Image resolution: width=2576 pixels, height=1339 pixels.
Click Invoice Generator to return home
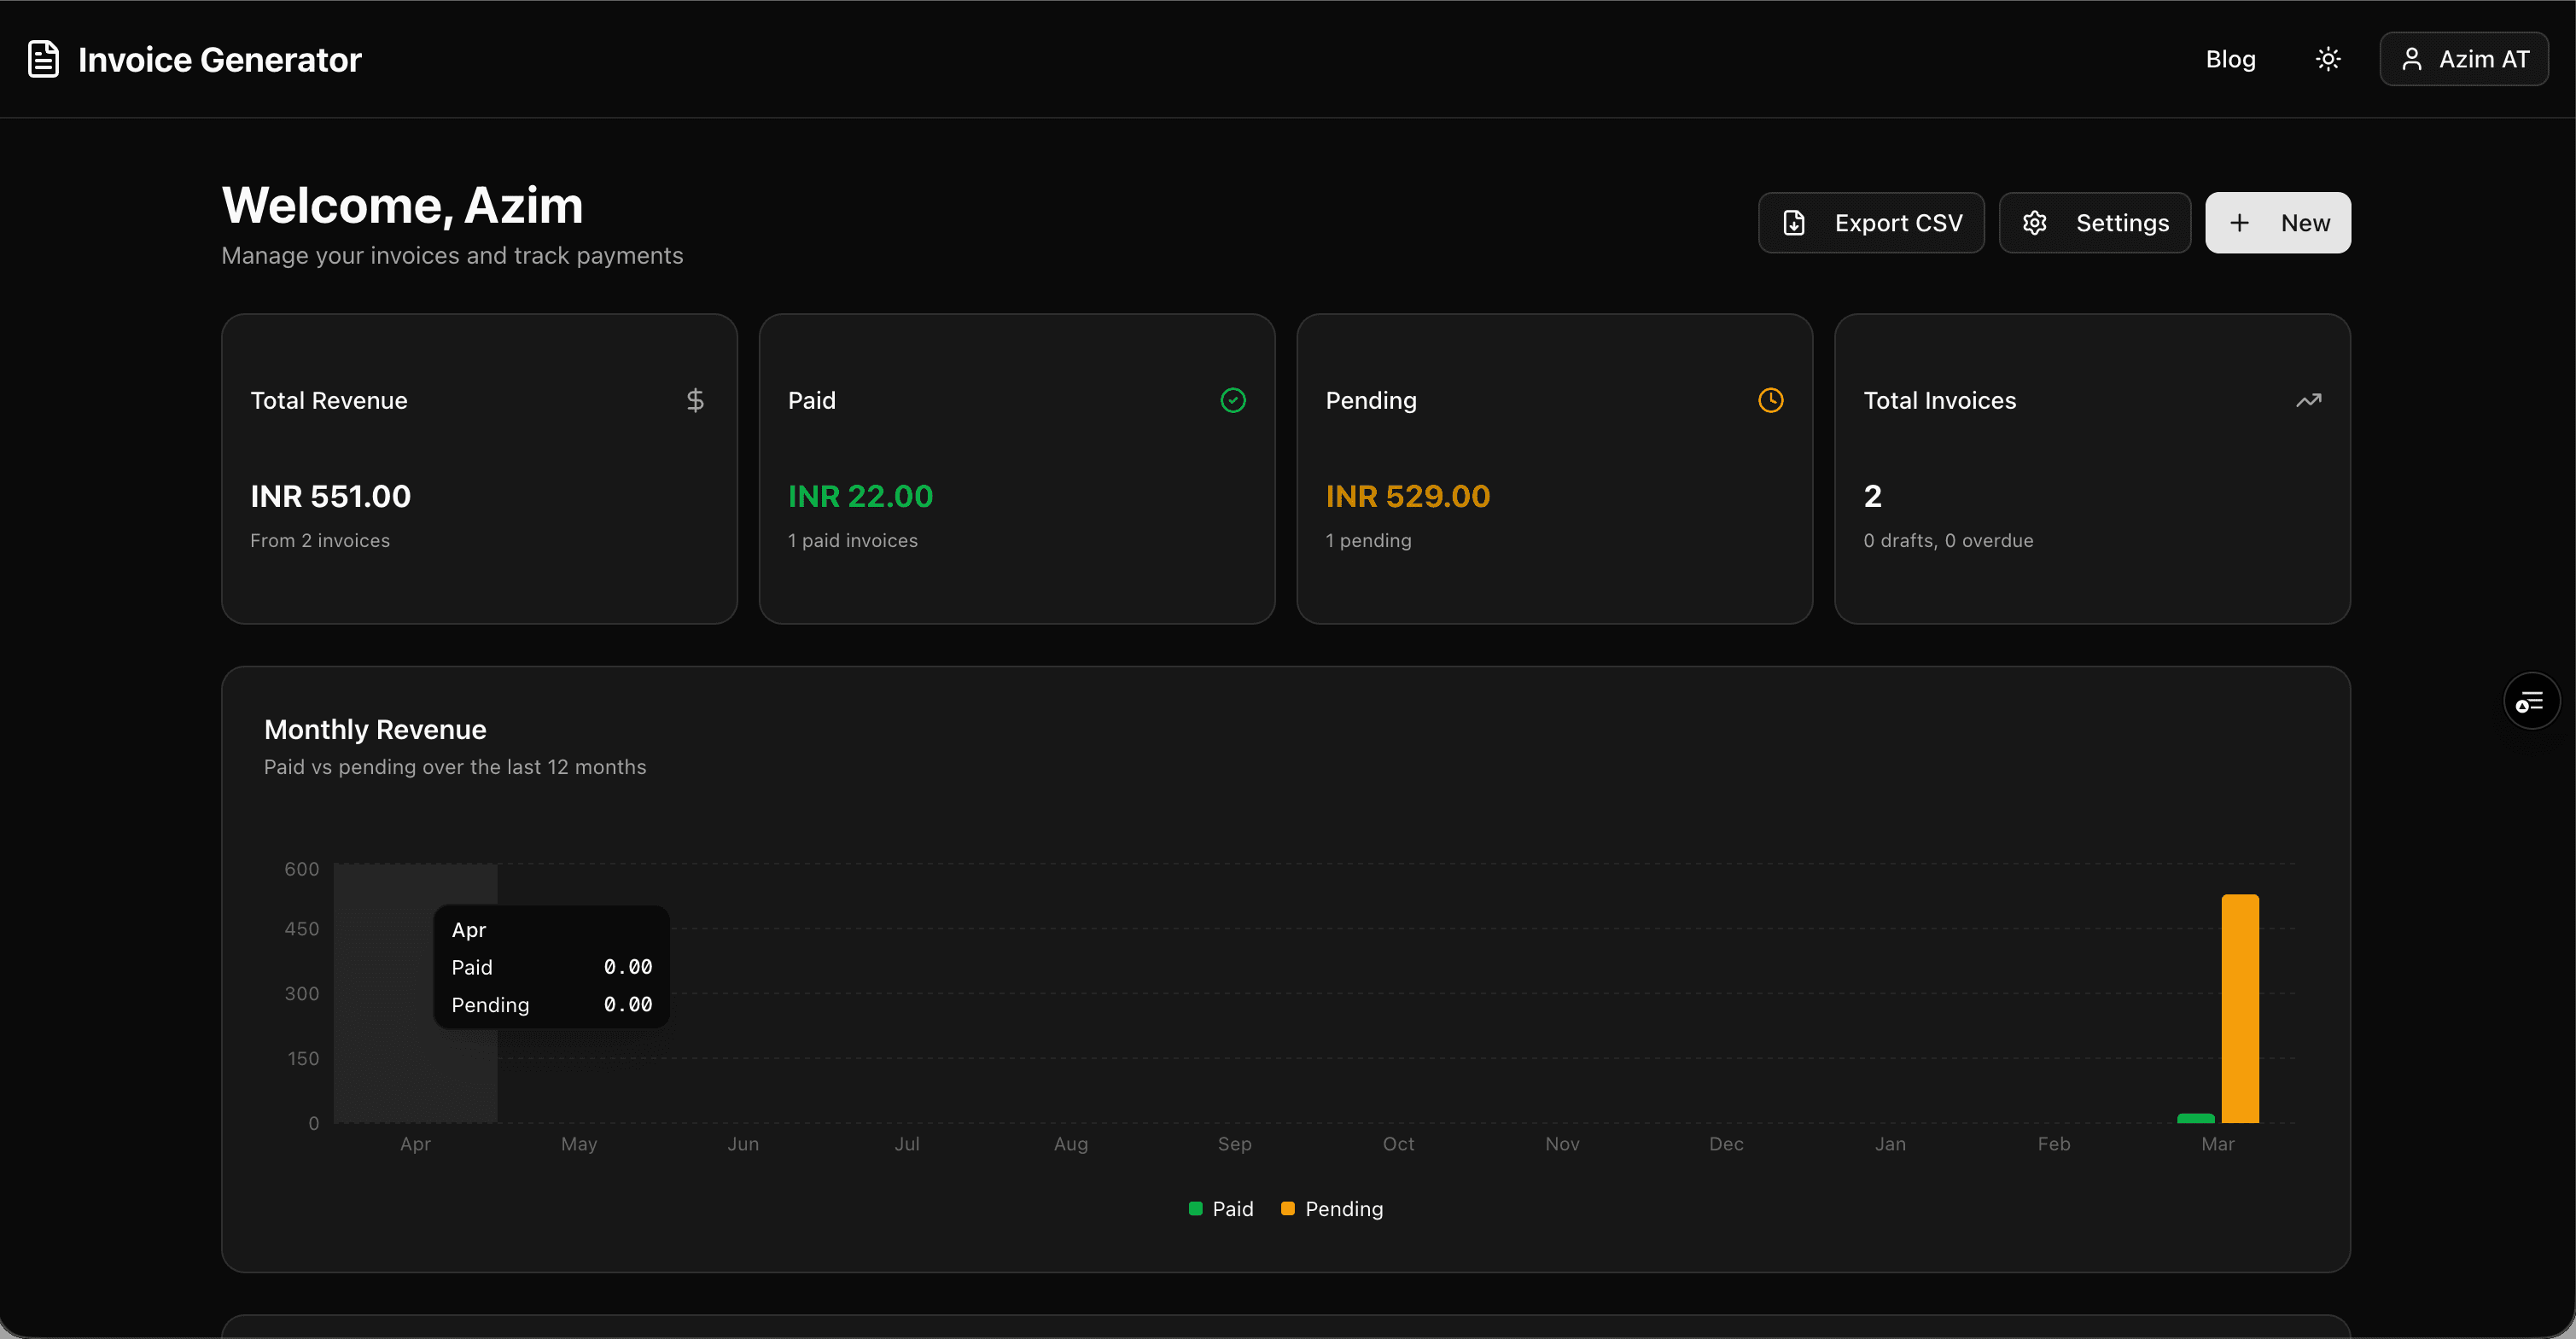click(x=195, y=59)
